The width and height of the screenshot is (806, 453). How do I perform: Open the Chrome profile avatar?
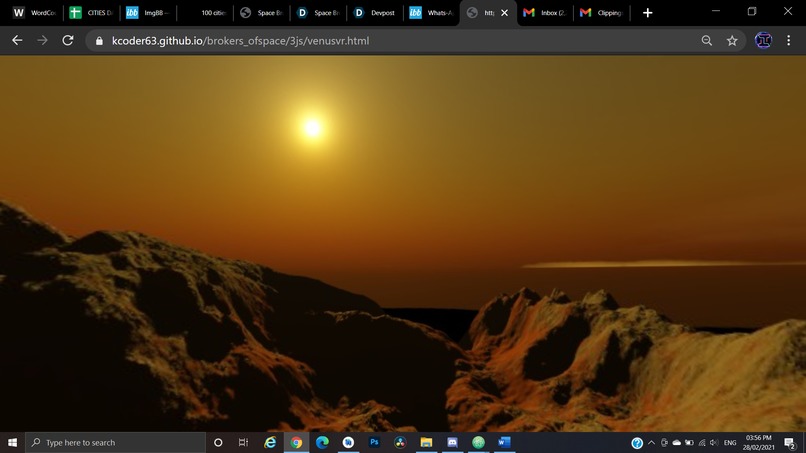tap(763, 40)
